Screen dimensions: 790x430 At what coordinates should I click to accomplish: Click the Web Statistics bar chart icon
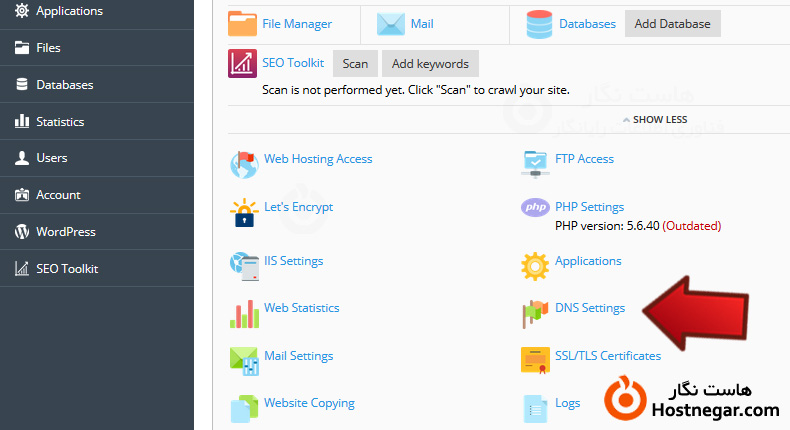244,313
